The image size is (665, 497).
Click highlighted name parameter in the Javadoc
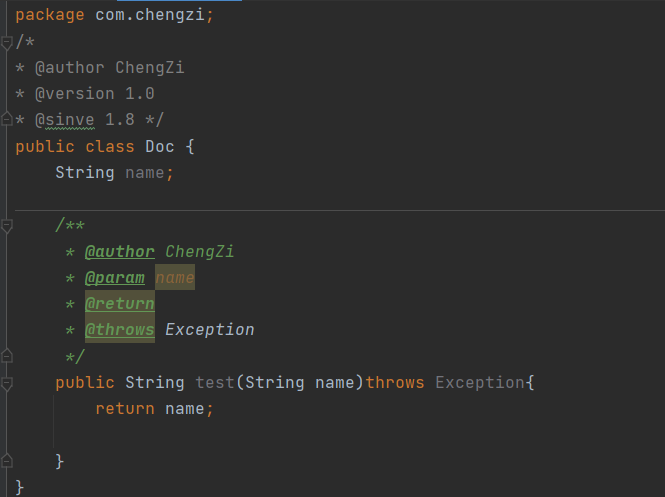(175, 278)
